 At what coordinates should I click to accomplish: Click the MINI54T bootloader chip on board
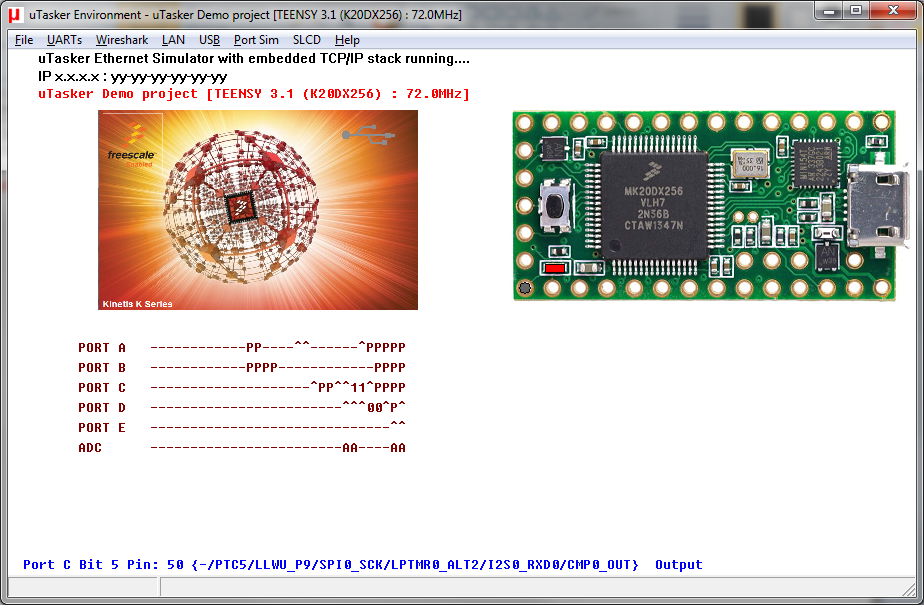coord(815,163)
